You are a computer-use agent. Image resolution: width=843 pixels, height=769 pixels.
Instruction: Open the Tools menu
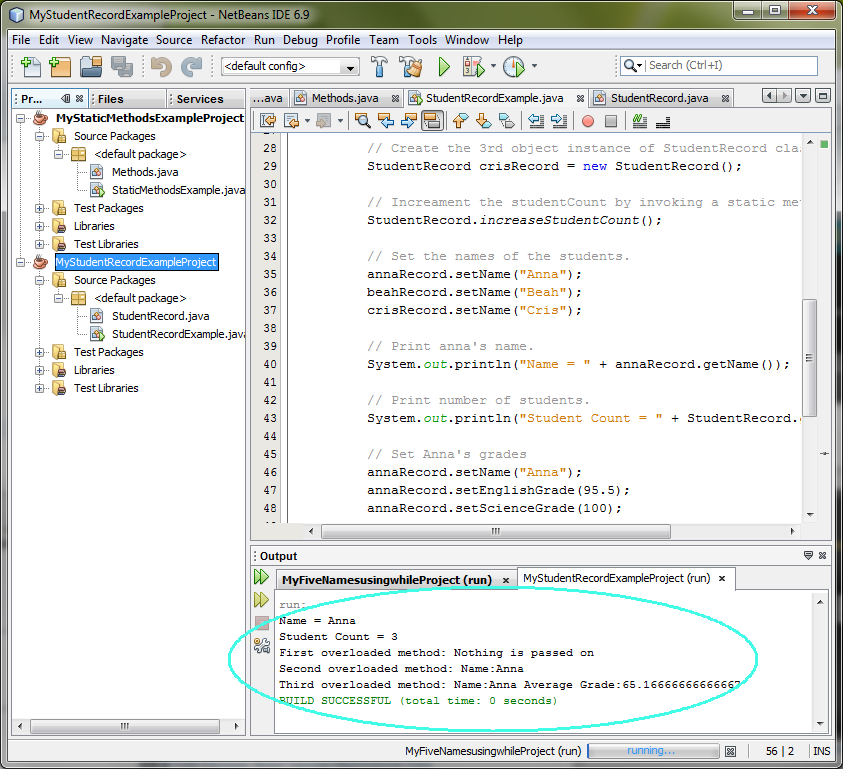tap(422, 40)
